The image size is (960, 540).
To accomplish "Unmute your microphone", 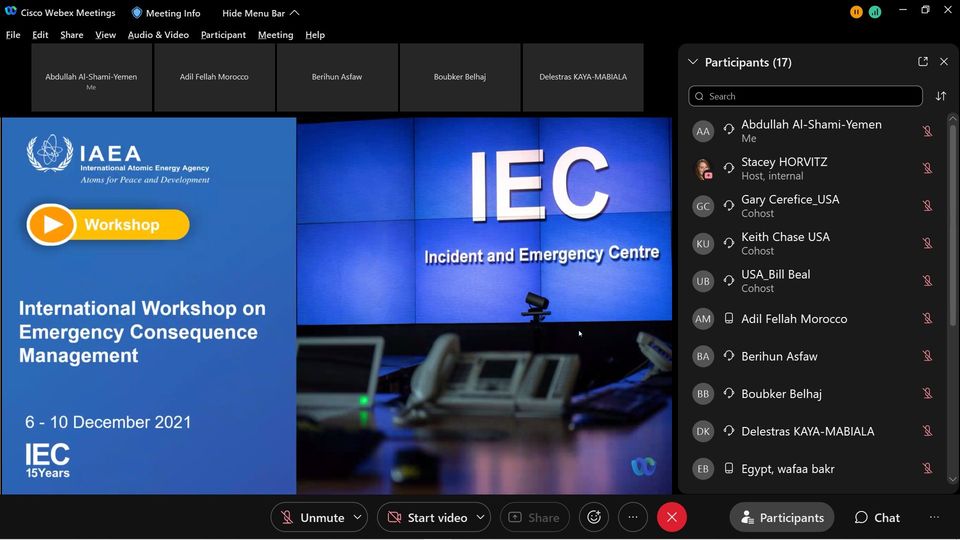I will [312, 517].
